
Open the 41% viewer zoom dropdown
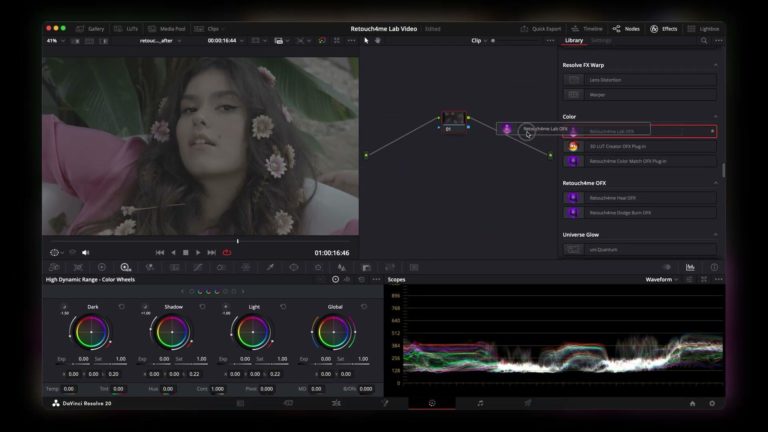55,41
